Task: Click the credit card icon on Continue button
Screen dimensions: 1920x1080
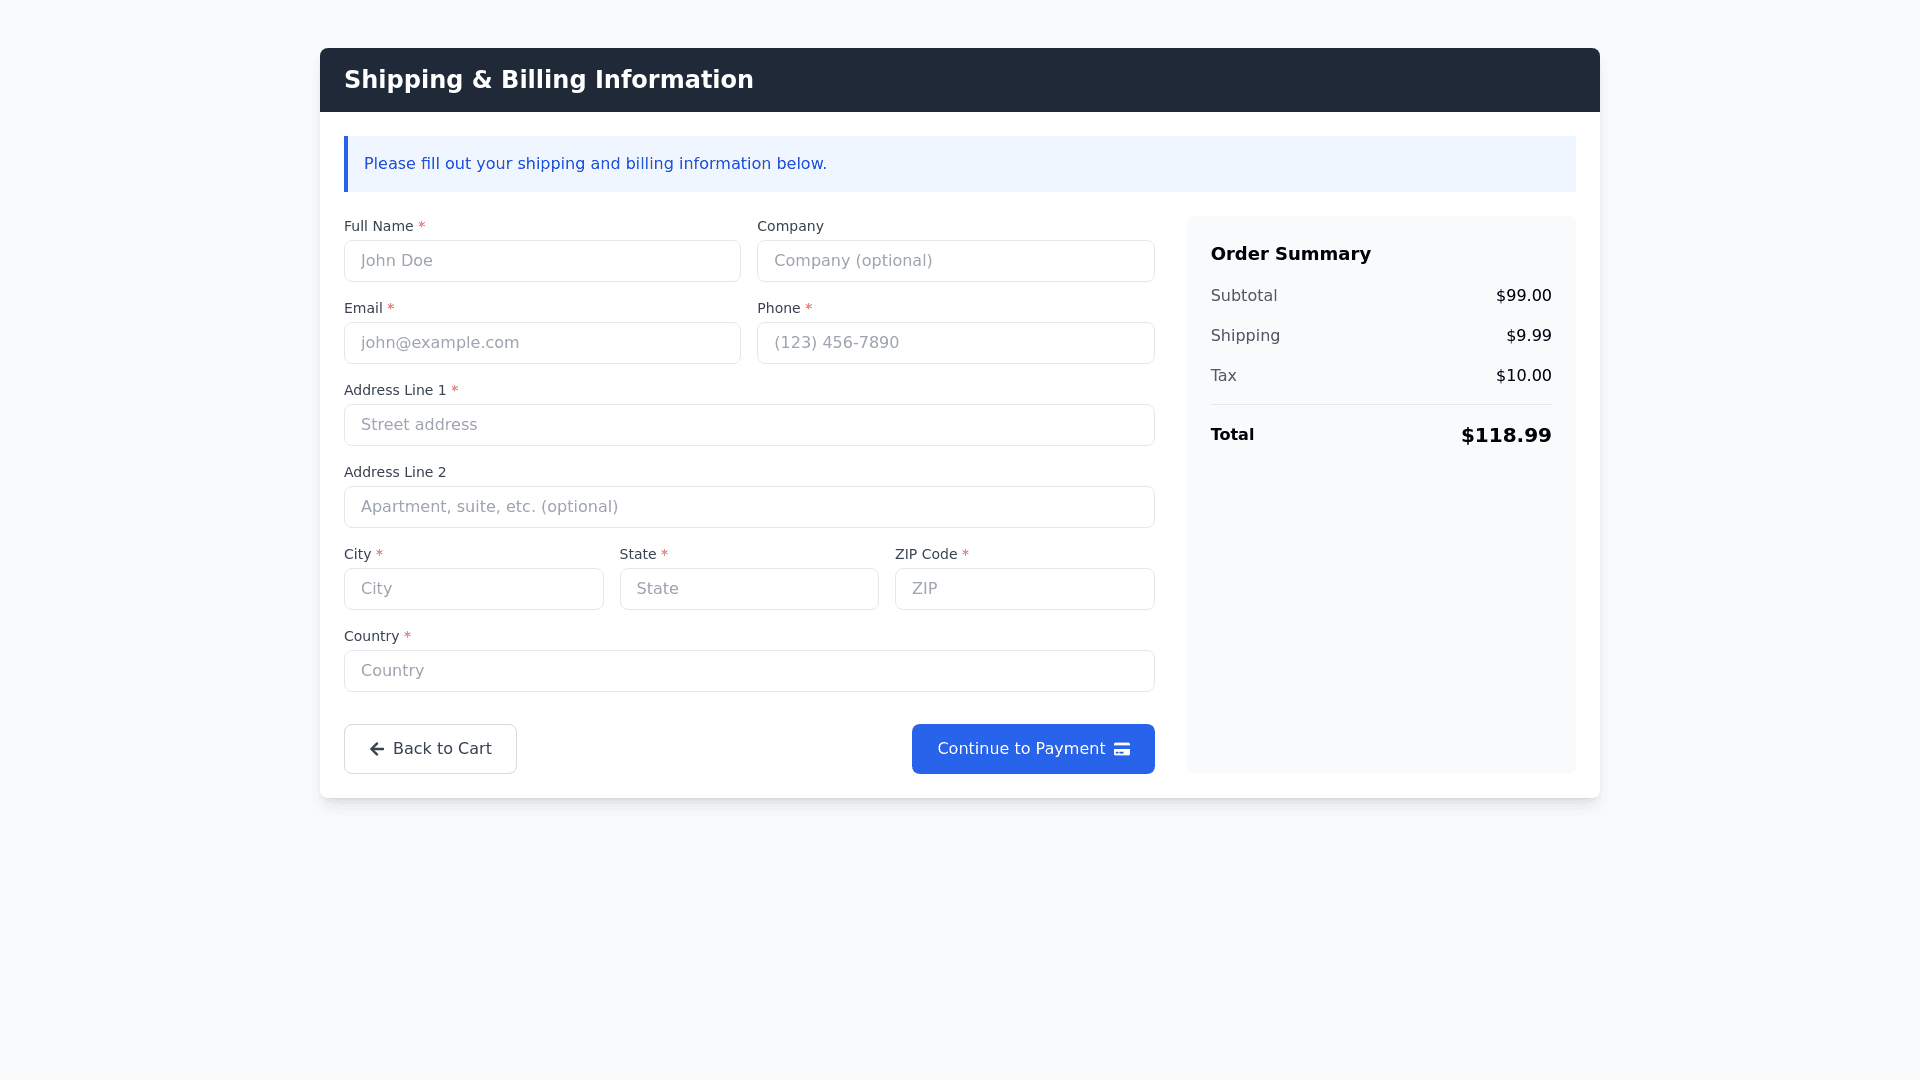Action: (1122, 749)
